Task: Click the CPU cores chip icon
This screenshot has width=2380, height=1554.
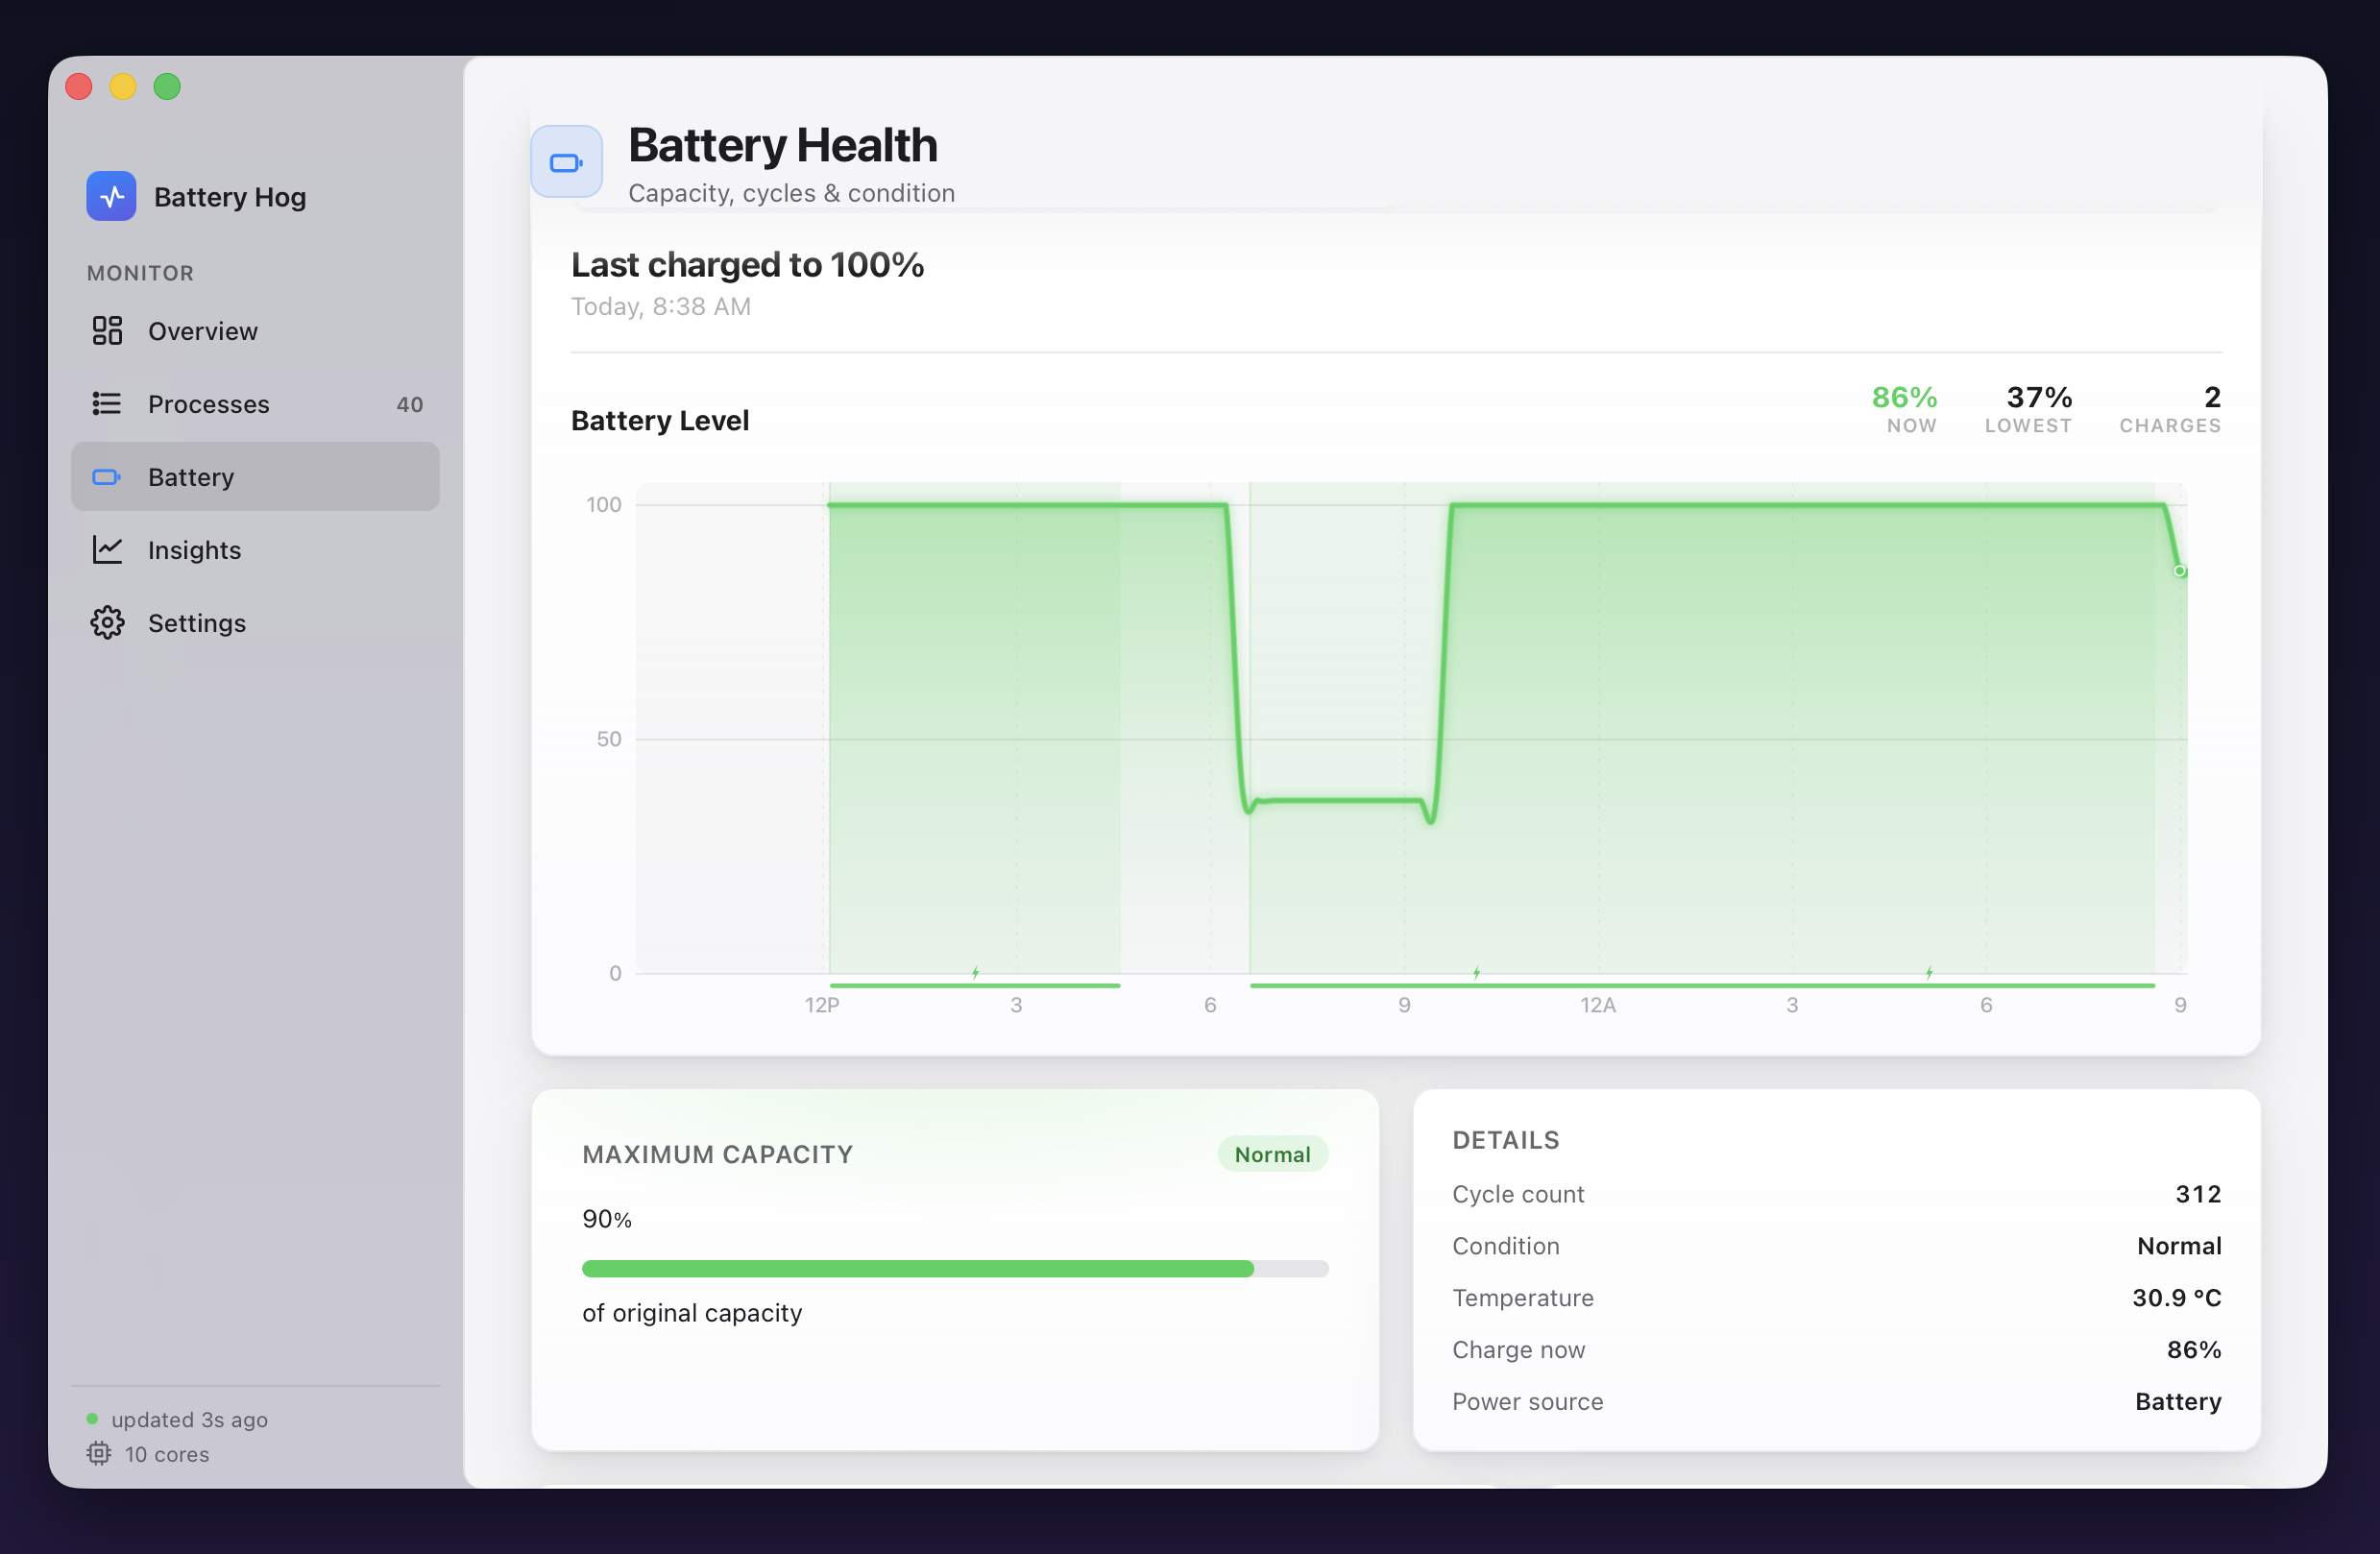Action: coord(98,1453)
